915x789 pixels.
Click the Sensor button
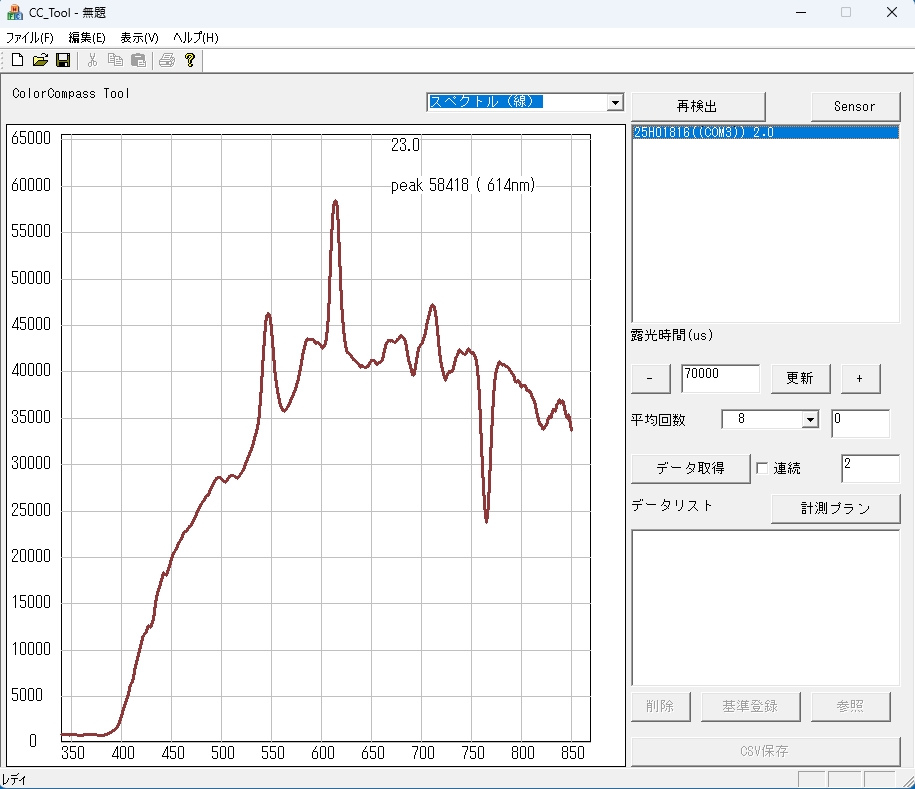point(854,106)
